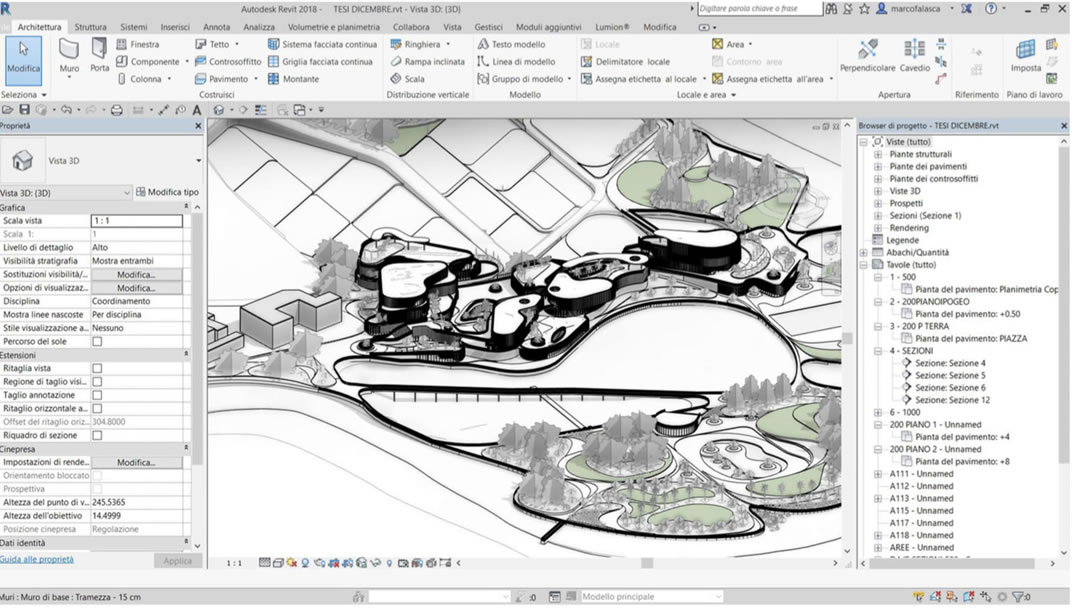Enable the Percorso del sole checkbox
1074x608 pixels.
pos(97,341)
